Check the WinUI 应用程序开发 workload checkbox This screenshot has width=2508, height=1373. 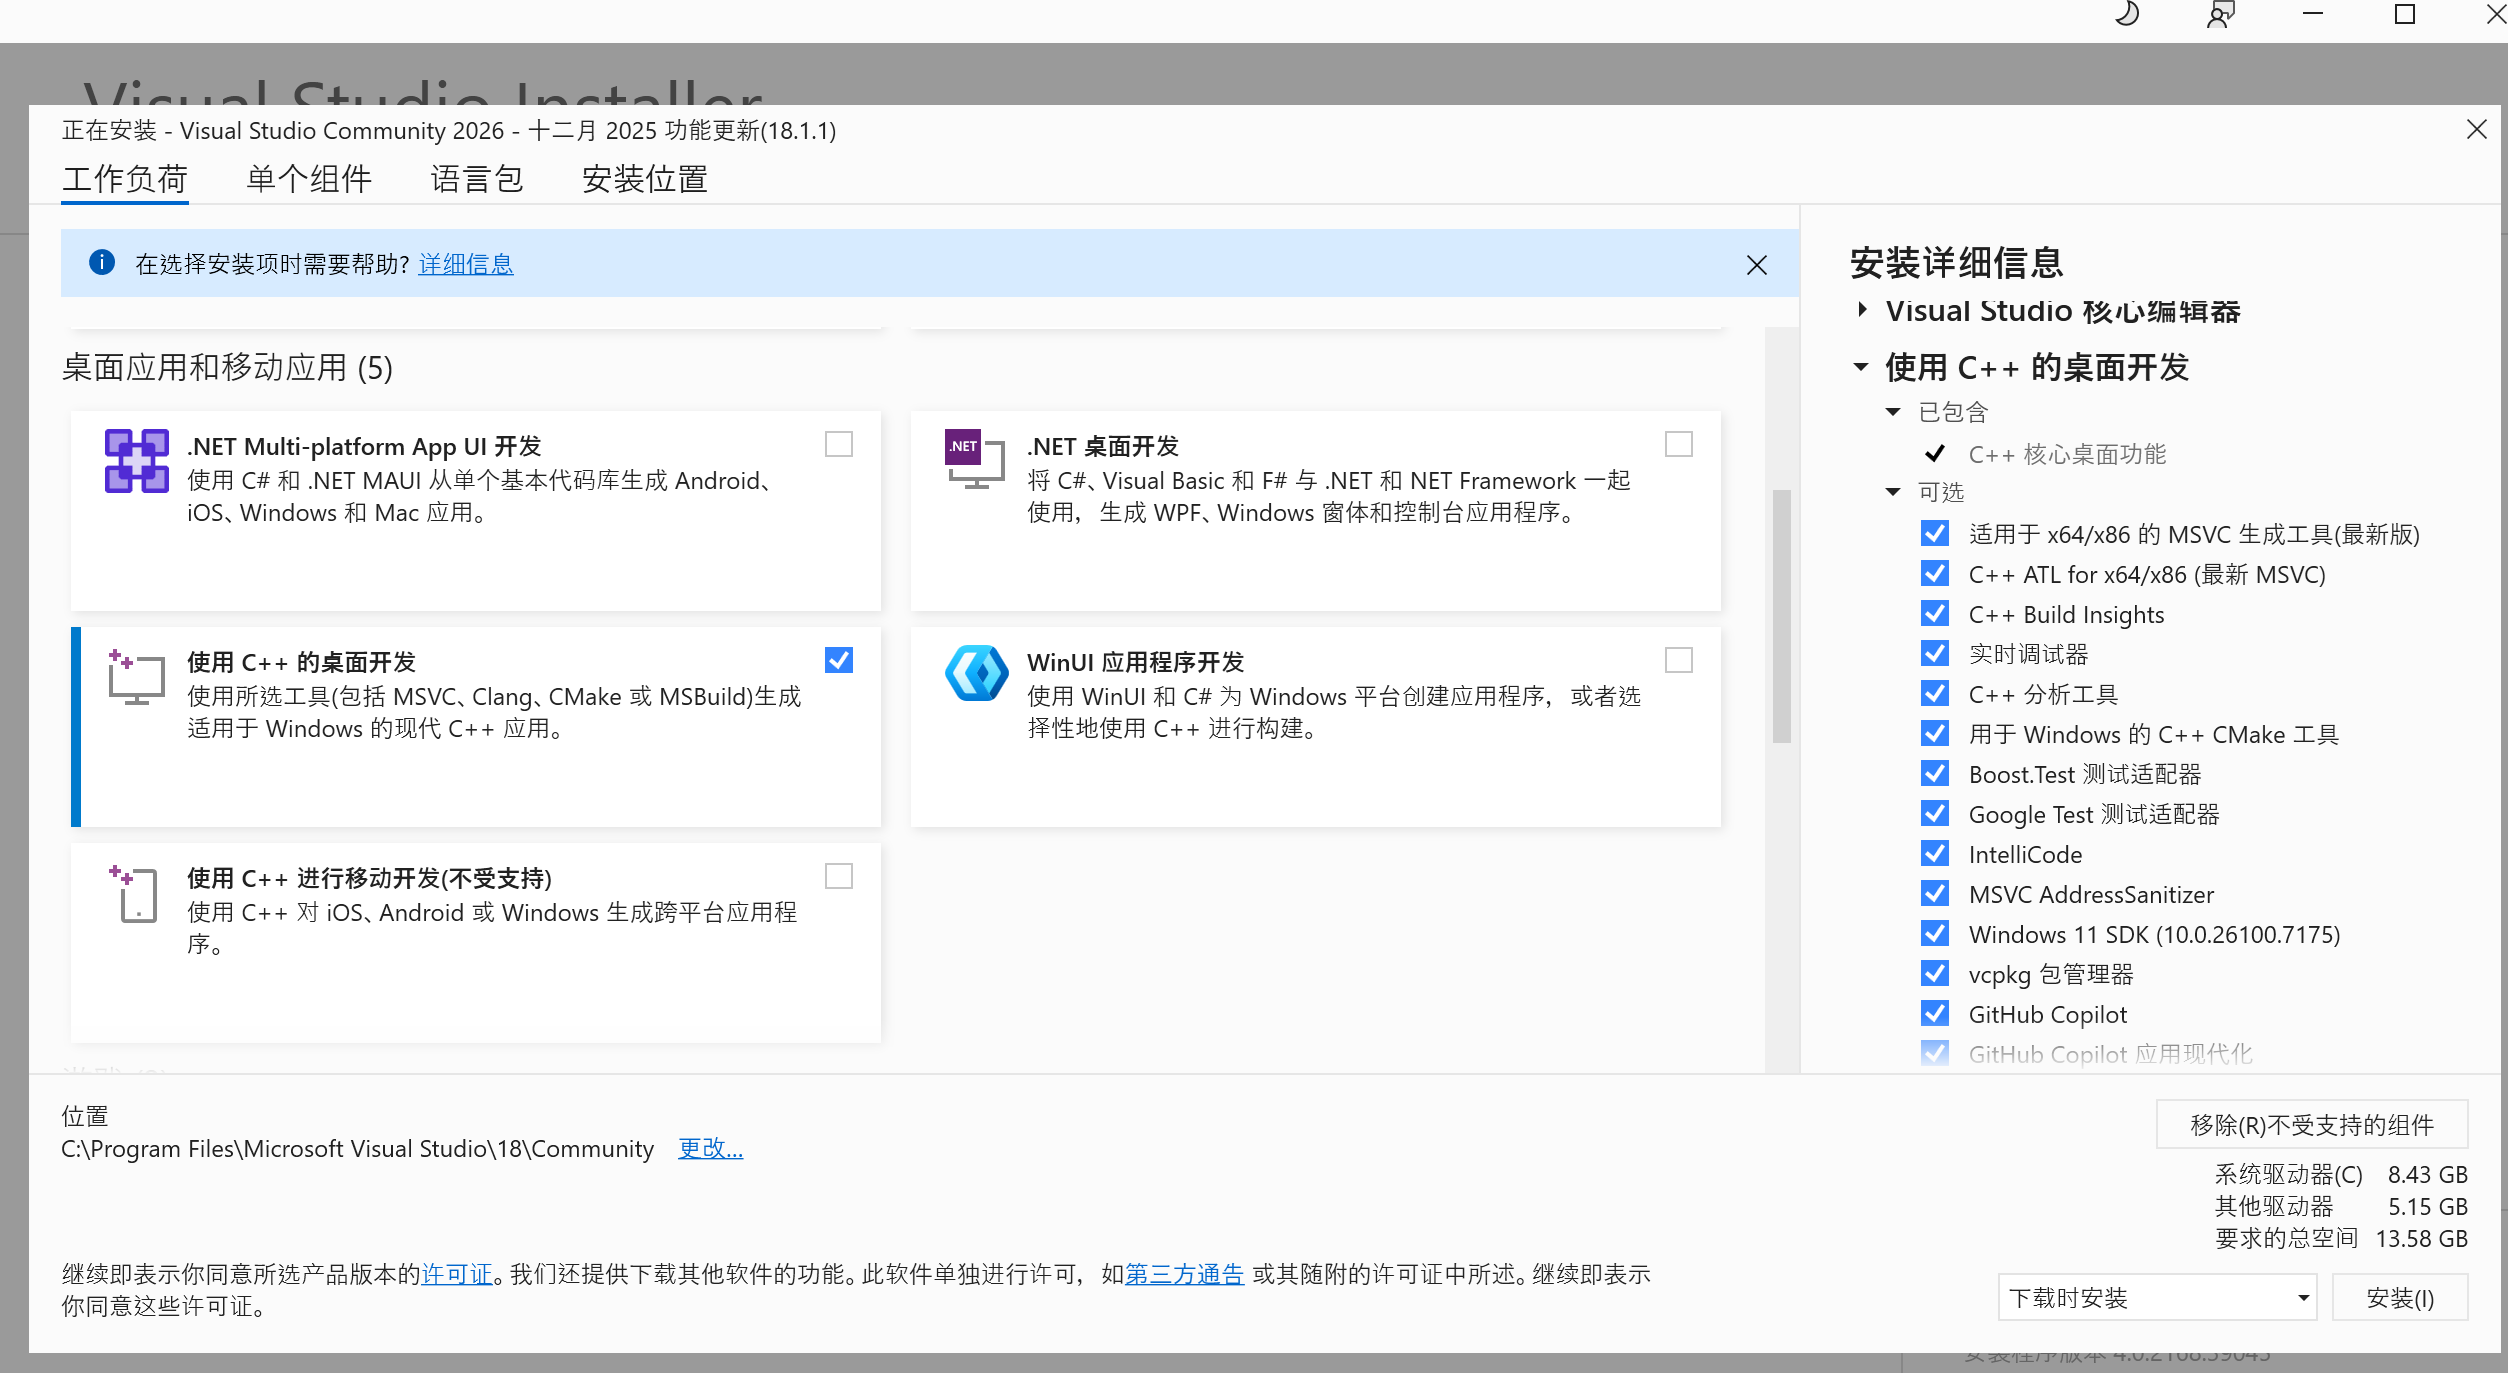click(x=1678, y=660)
